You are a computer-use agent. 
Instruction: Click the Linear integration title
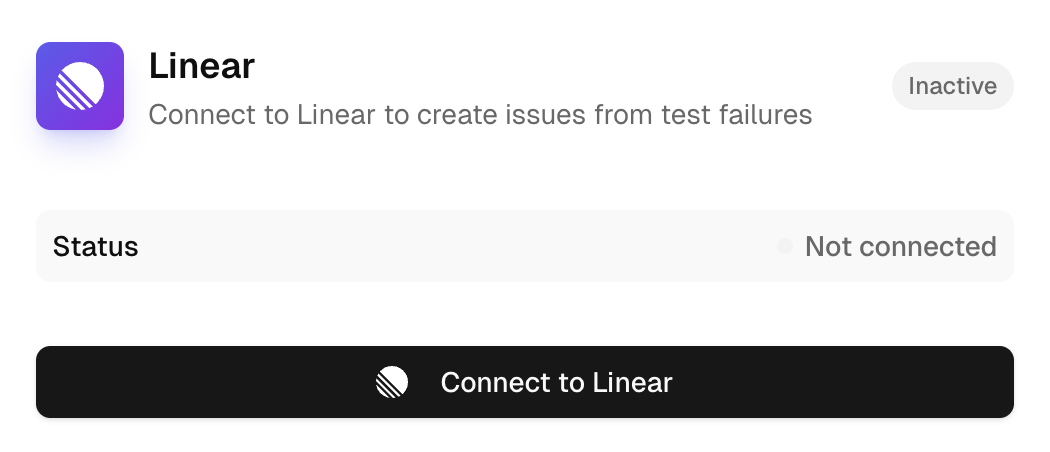pyautogui.click(x=202, y=66)
